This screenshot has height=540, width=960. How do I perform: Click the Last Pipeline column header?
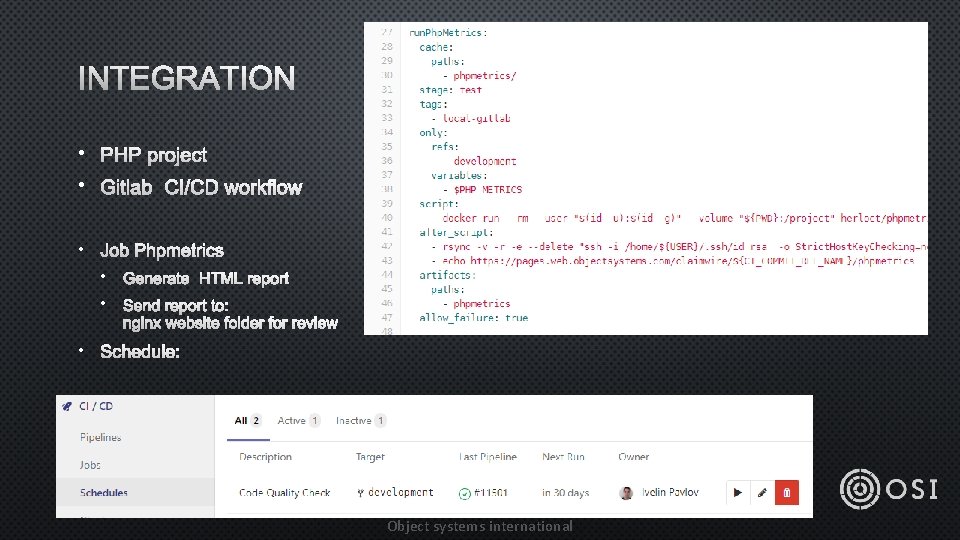click(x=487, y=457)
